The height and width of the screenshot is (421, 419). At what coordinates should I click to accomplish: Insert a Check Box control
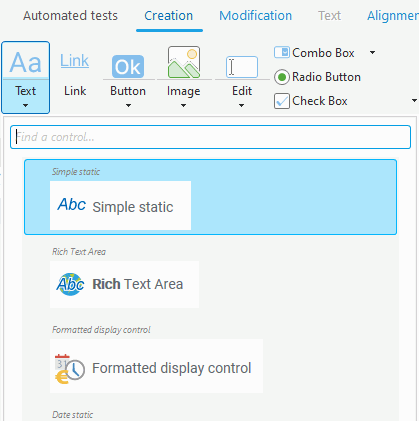(x=311, y=101)
